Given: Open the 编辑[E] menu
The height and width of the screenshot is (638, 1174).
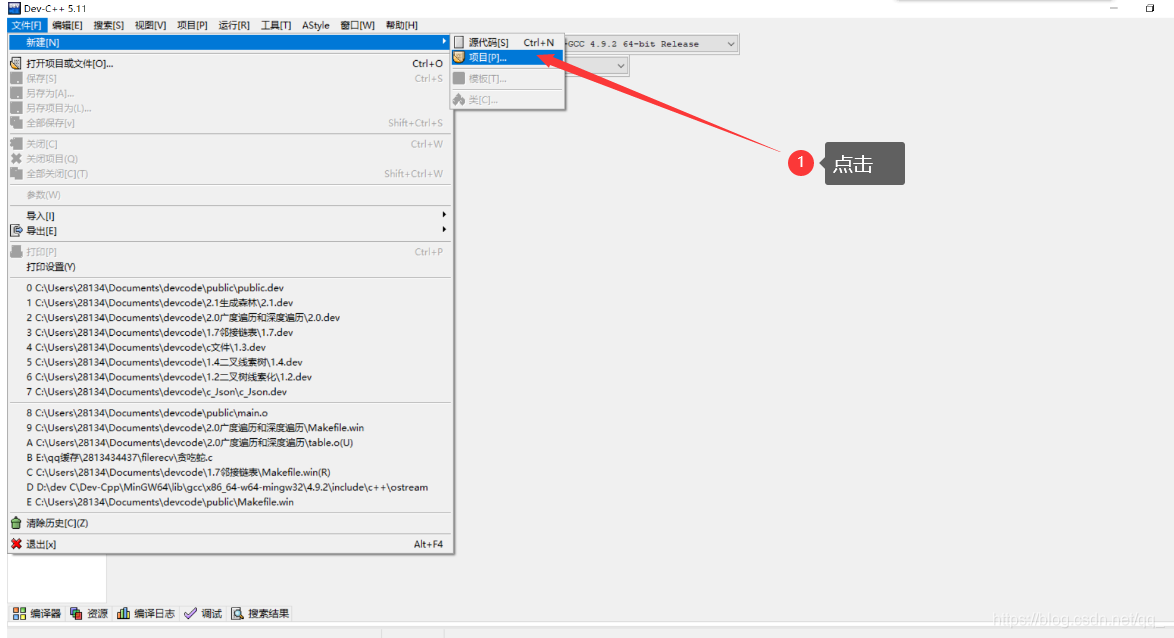Looking at the screenshot, I should (67, 25).
